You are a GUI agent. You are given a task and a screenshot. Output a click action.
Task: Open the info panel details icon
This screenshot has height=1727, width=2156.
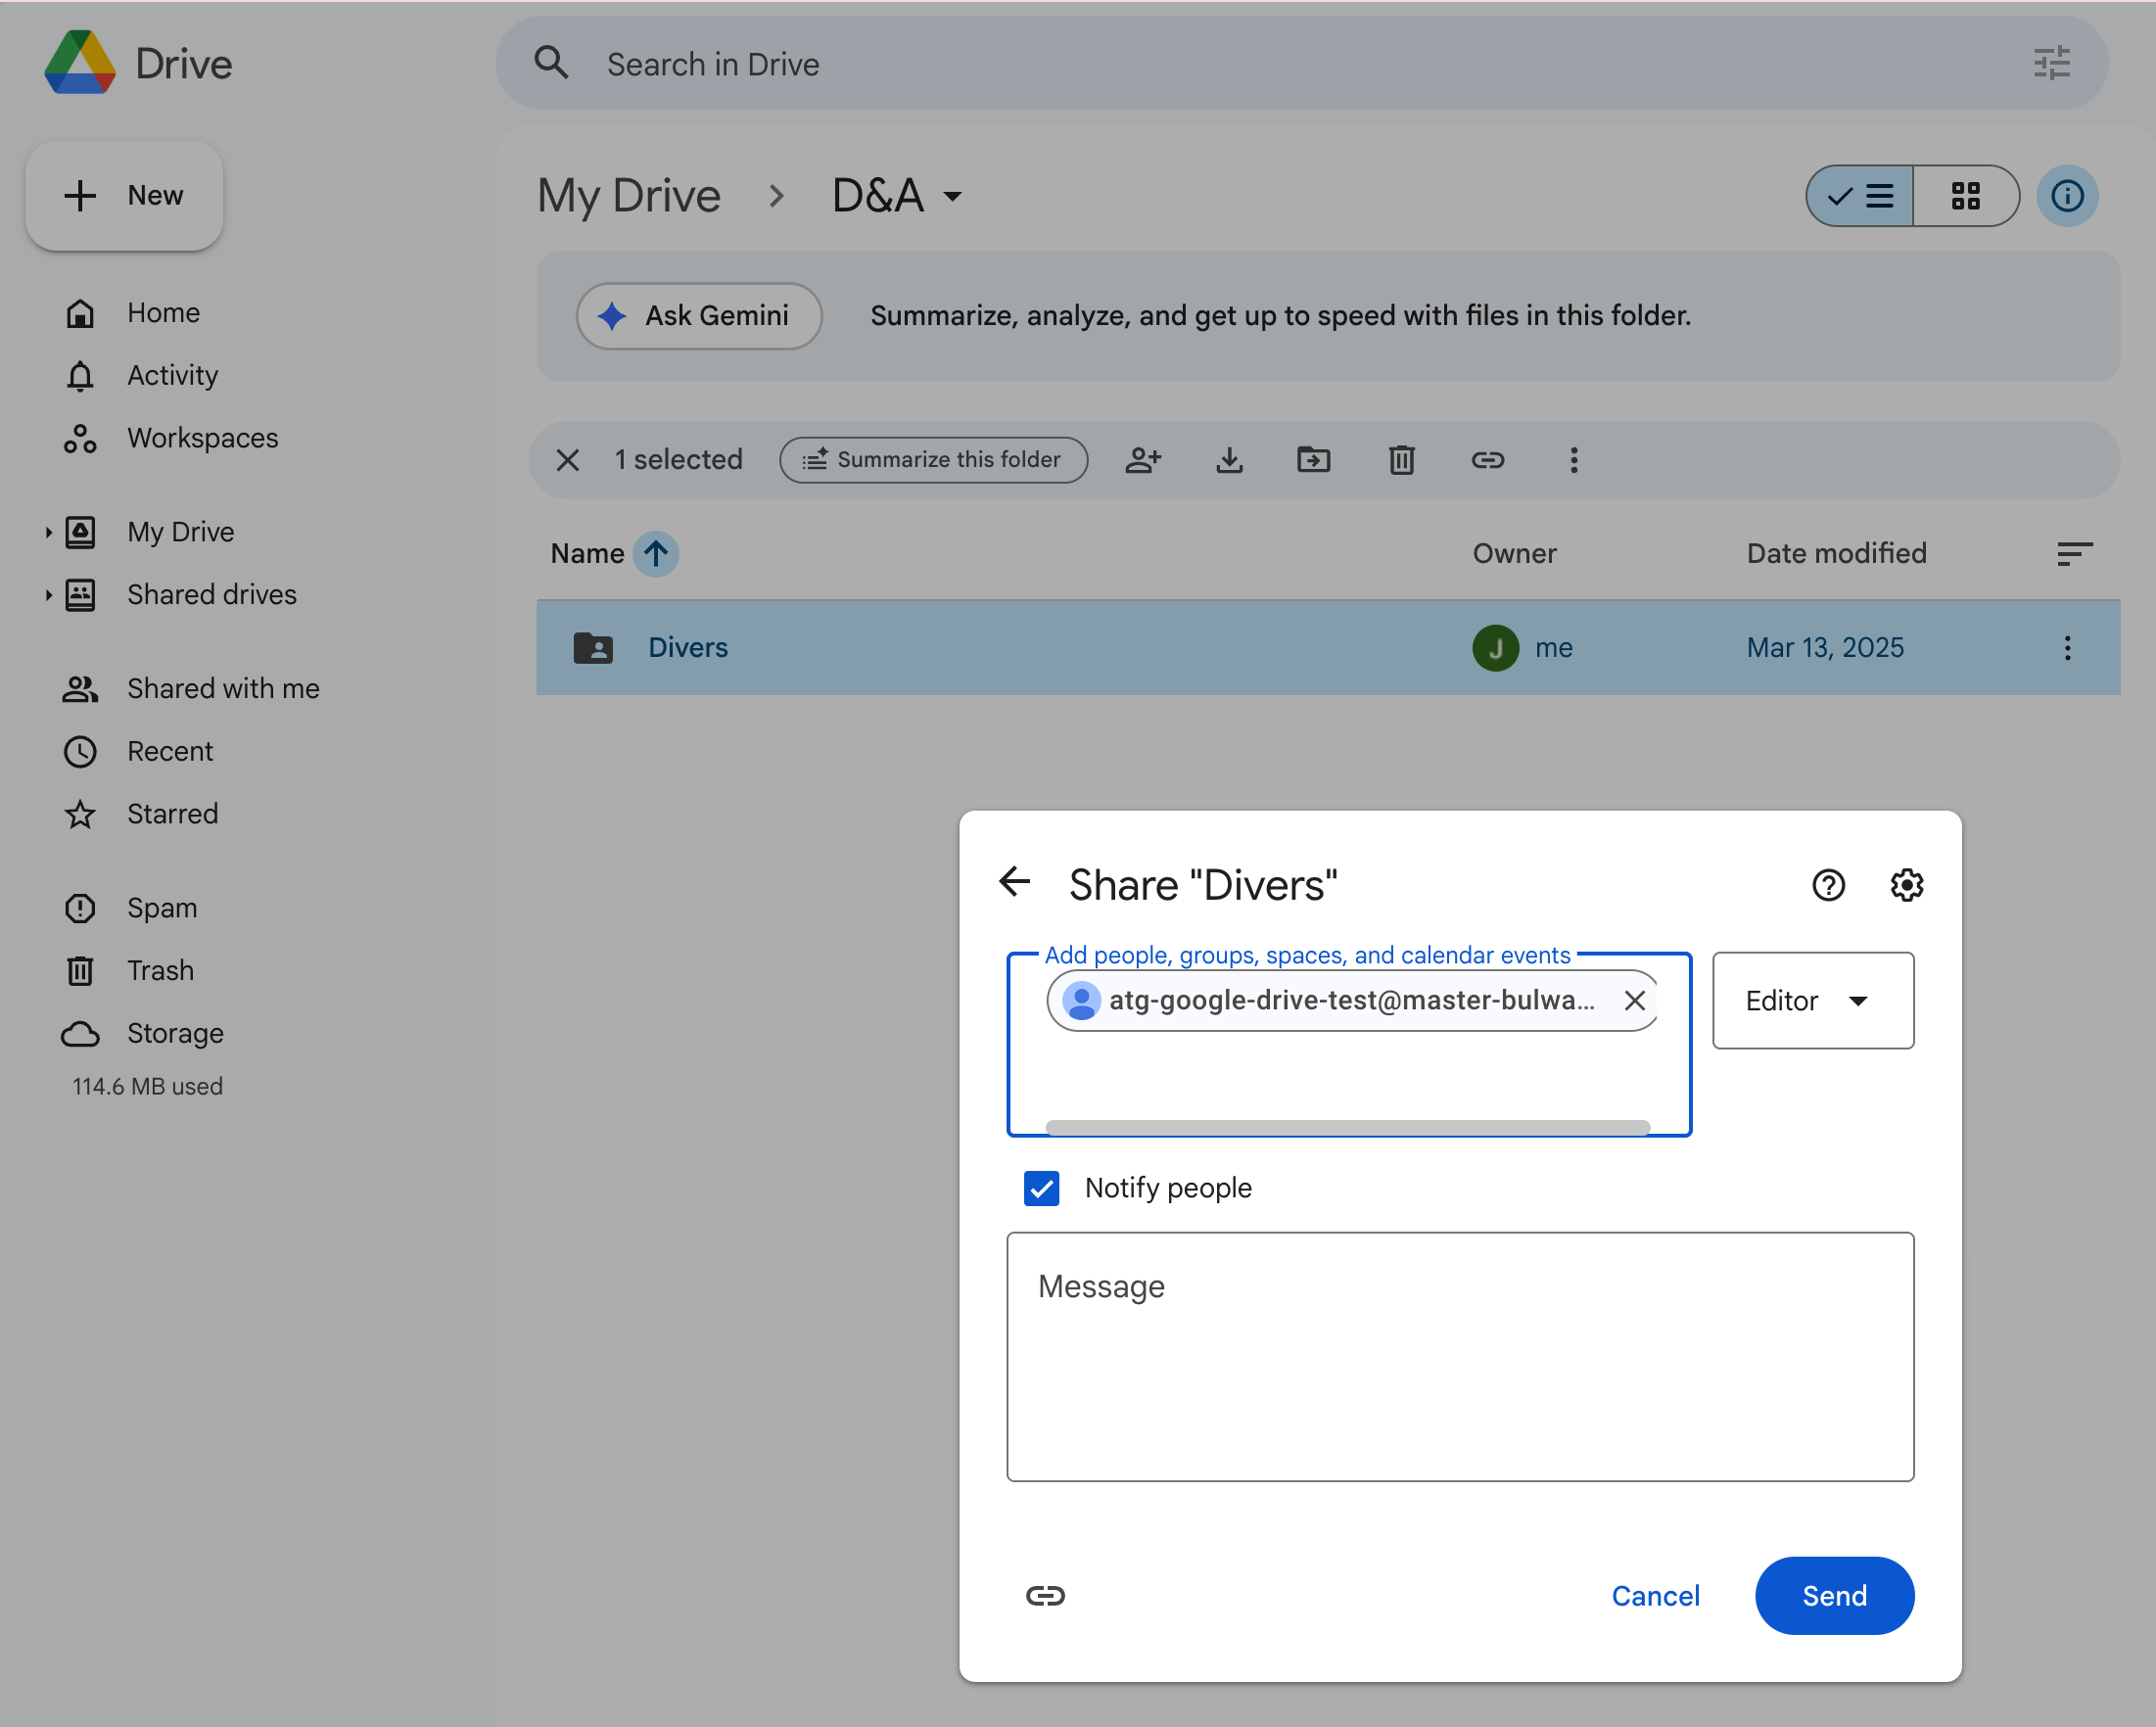tap(2066, 196)
